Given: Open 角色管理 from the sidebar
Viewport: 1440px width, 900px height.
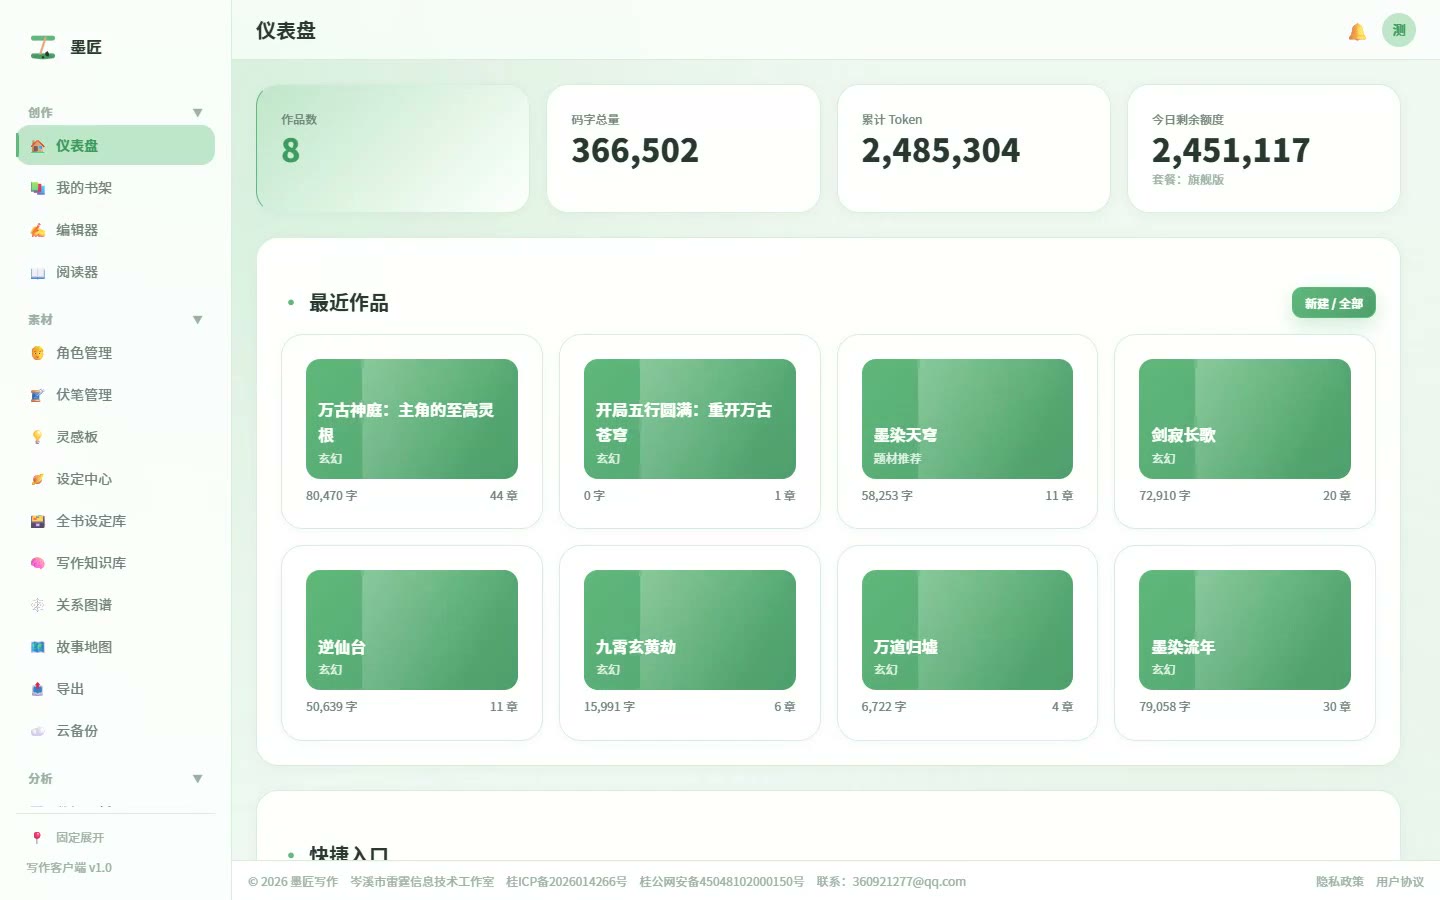Looking at the screenshot, I should [x=116, y=353].
